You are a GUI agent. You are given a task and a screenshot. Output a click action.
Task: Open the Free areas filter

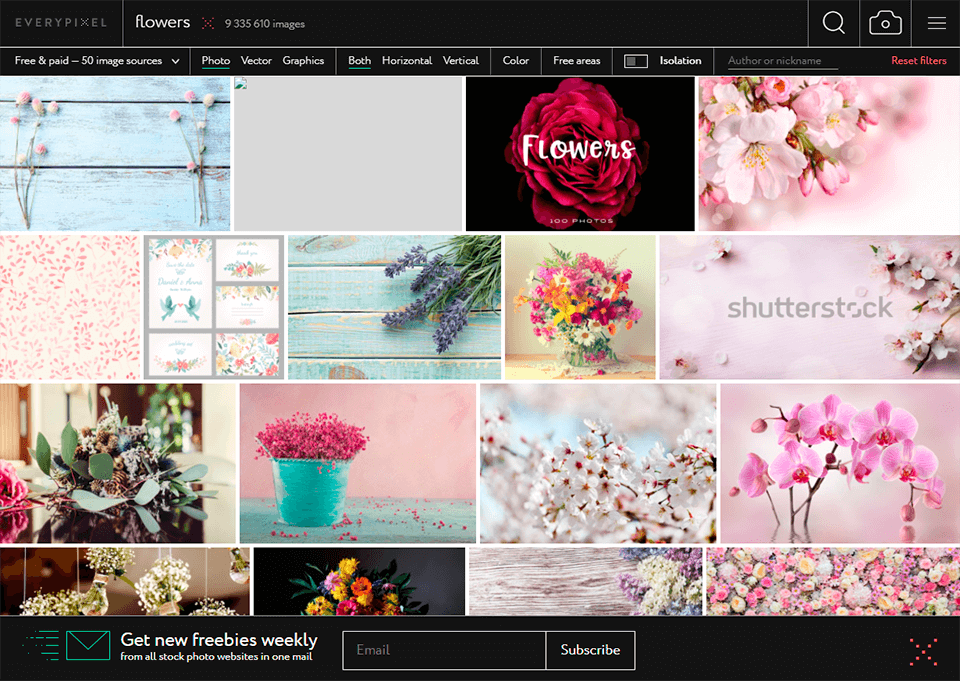pos(577,61)
